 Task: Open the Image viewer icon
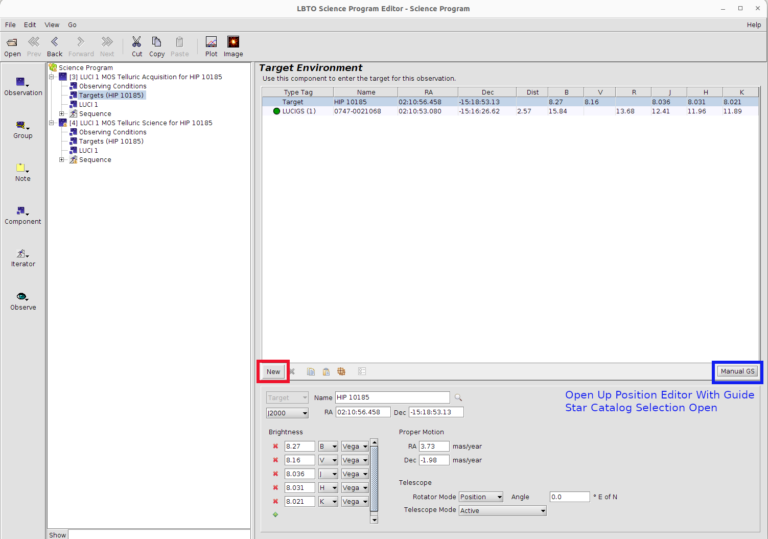[233, 42]
